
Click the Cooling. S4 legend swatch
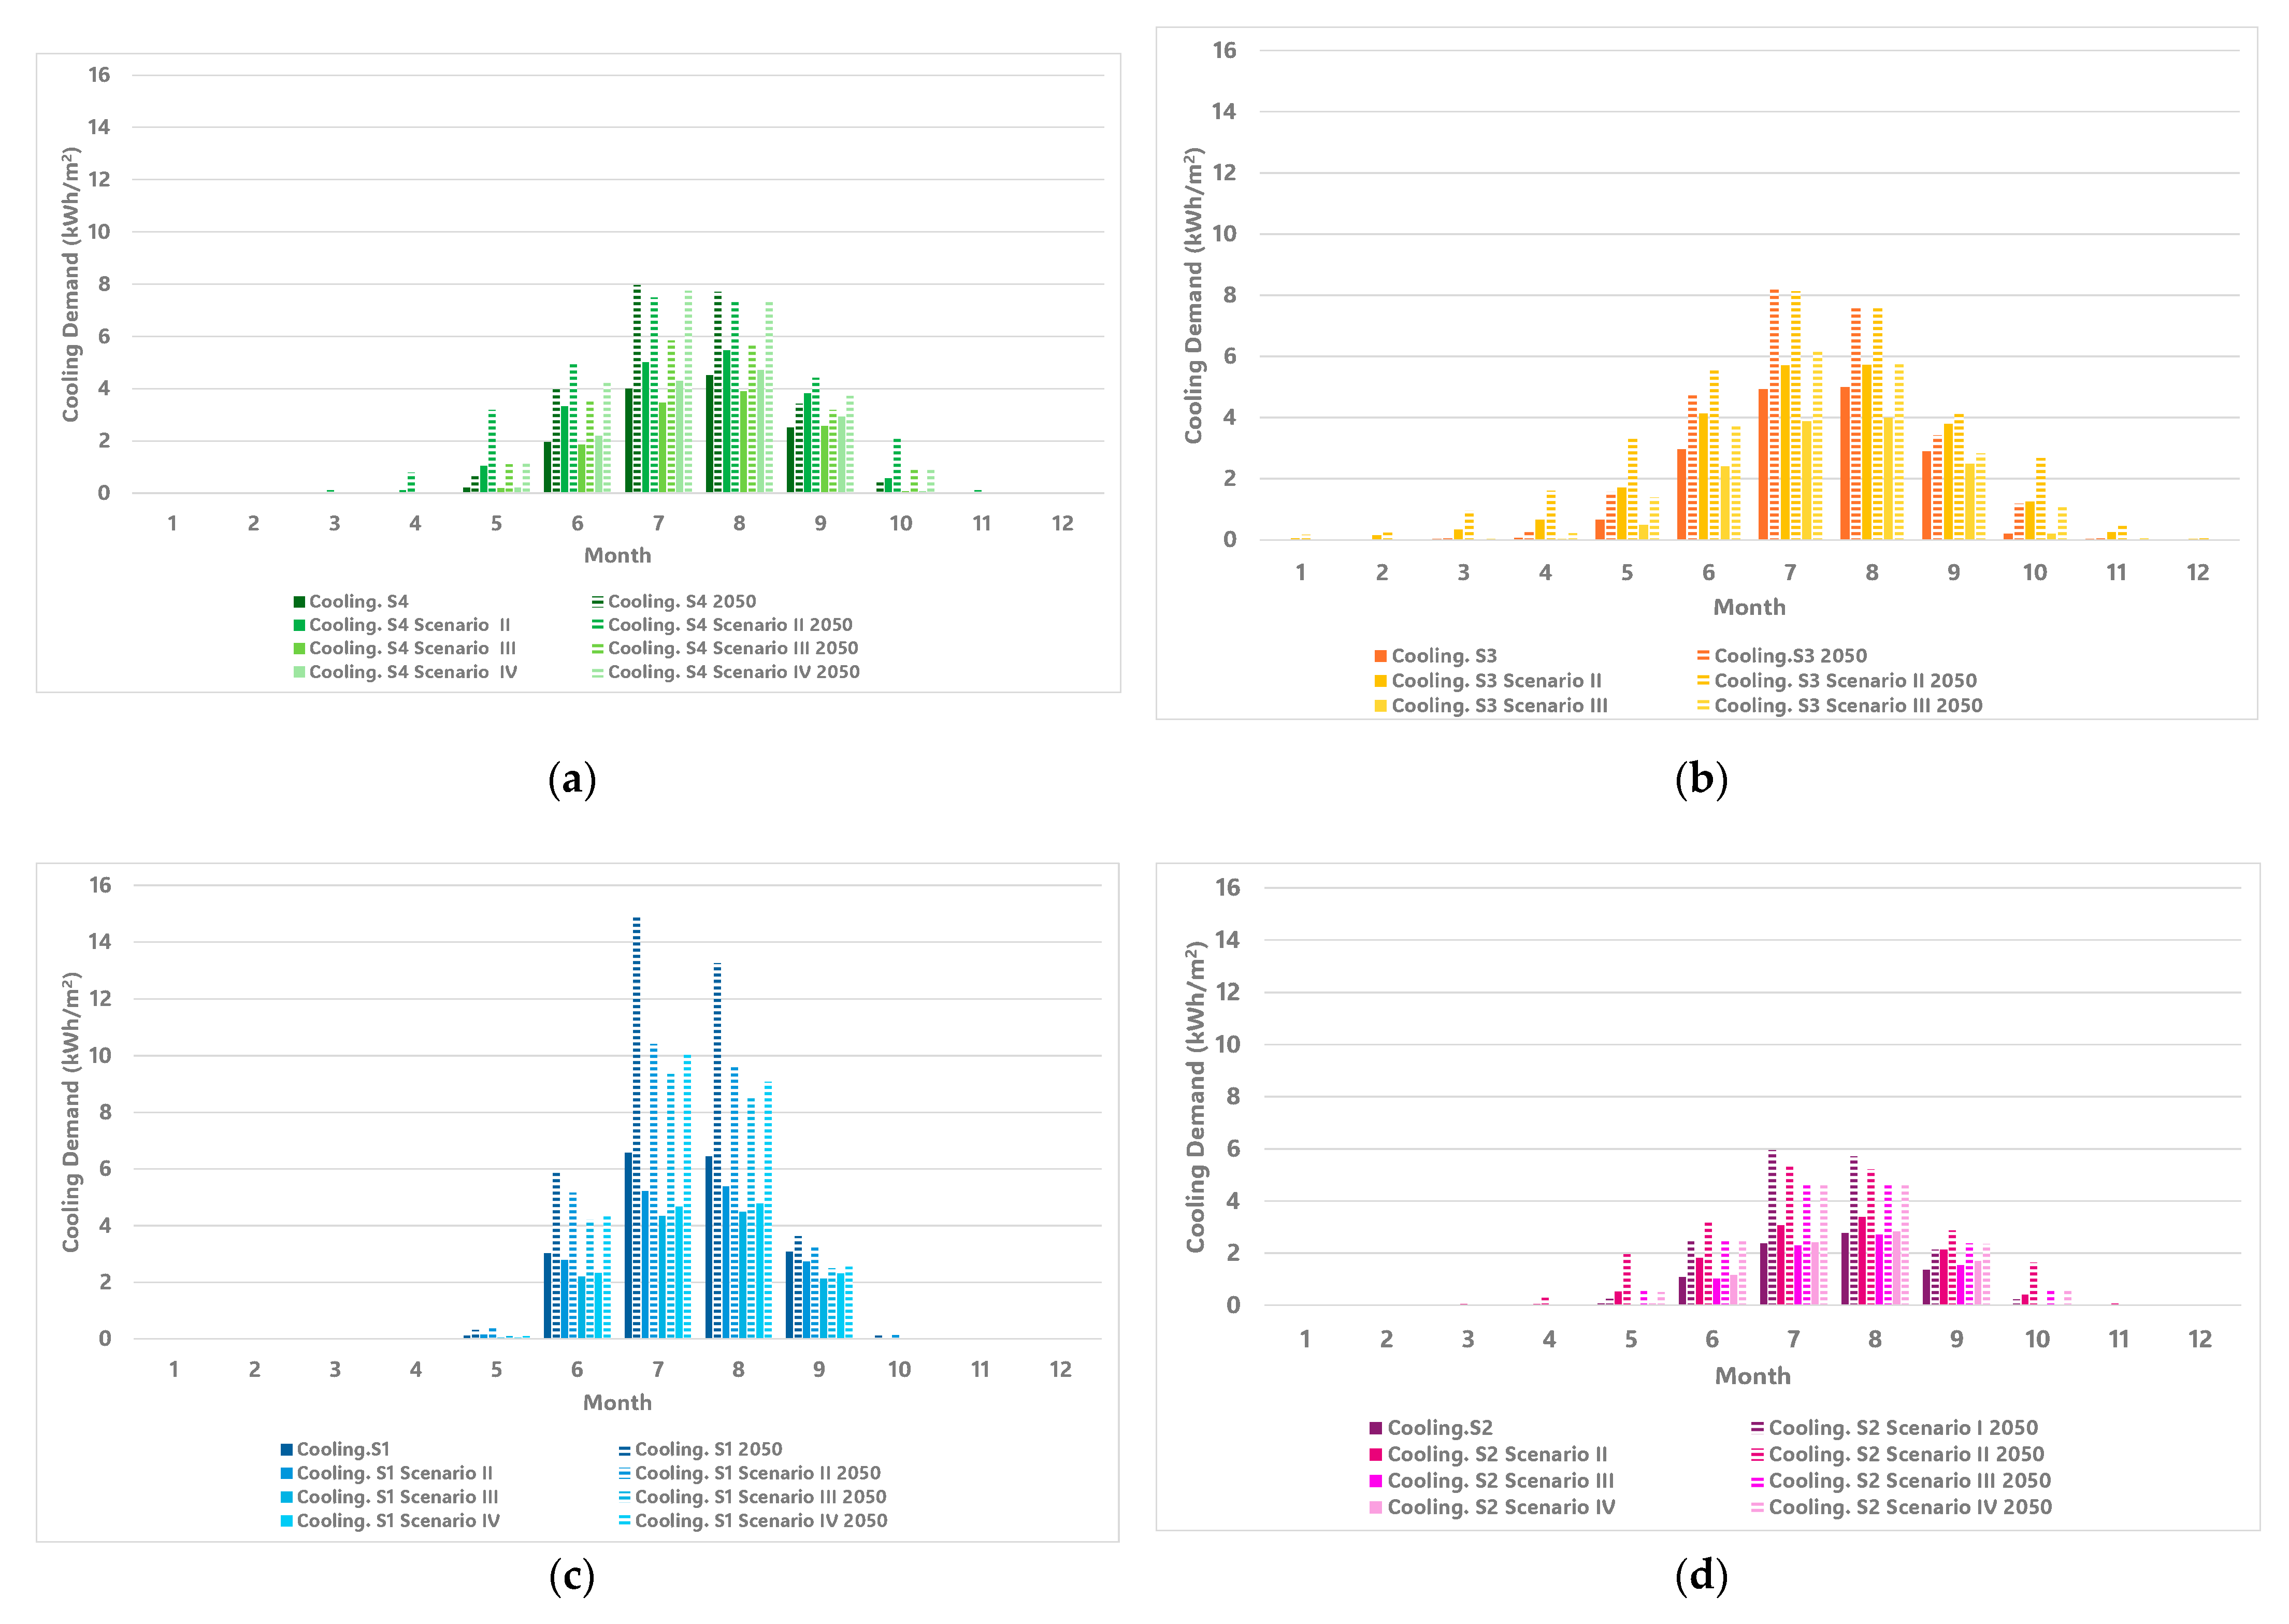click(x=298, y=602)
